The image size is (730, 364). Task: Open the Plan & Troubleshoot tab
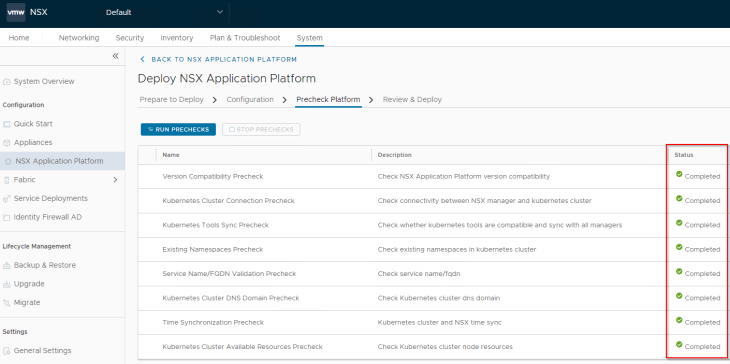point(245,38)
